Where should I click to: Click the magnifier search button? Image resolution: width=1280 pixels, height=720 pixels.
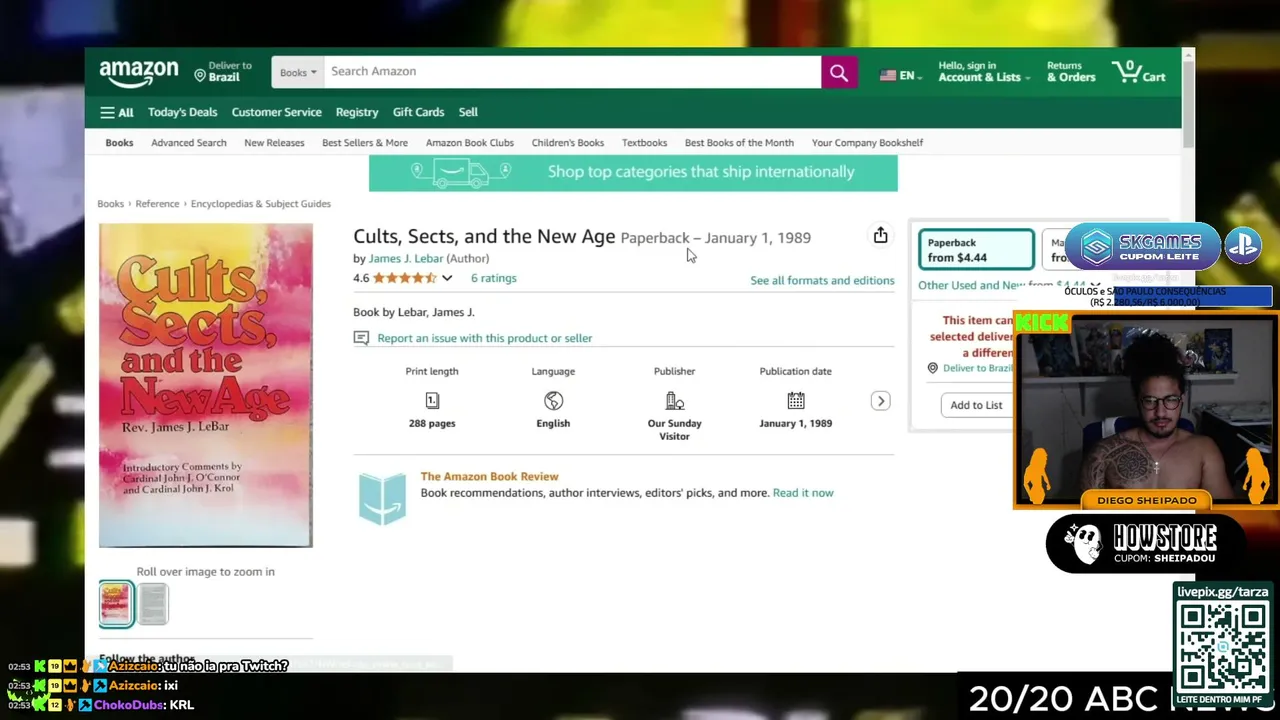click(839, 72)
